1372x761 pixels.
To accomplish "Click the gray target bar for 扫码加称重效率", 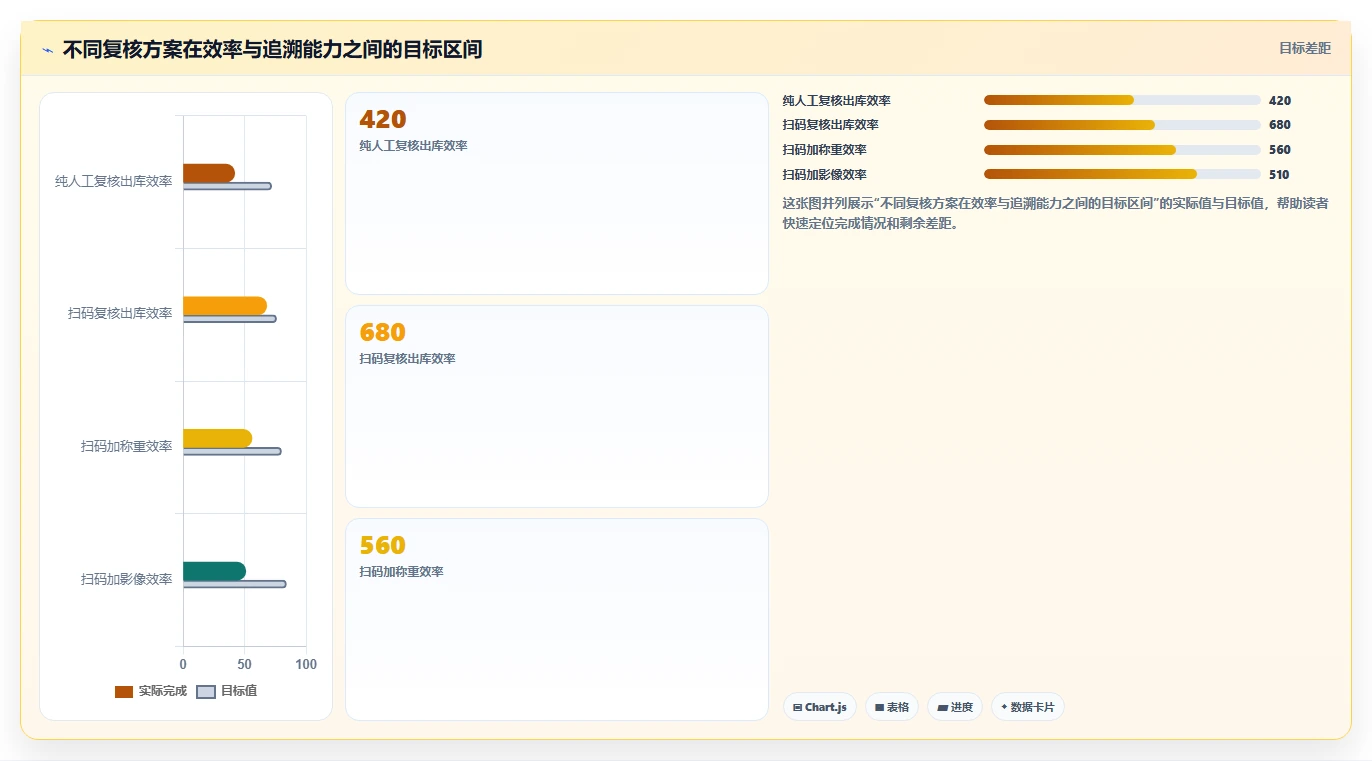I will pos(232,451).
